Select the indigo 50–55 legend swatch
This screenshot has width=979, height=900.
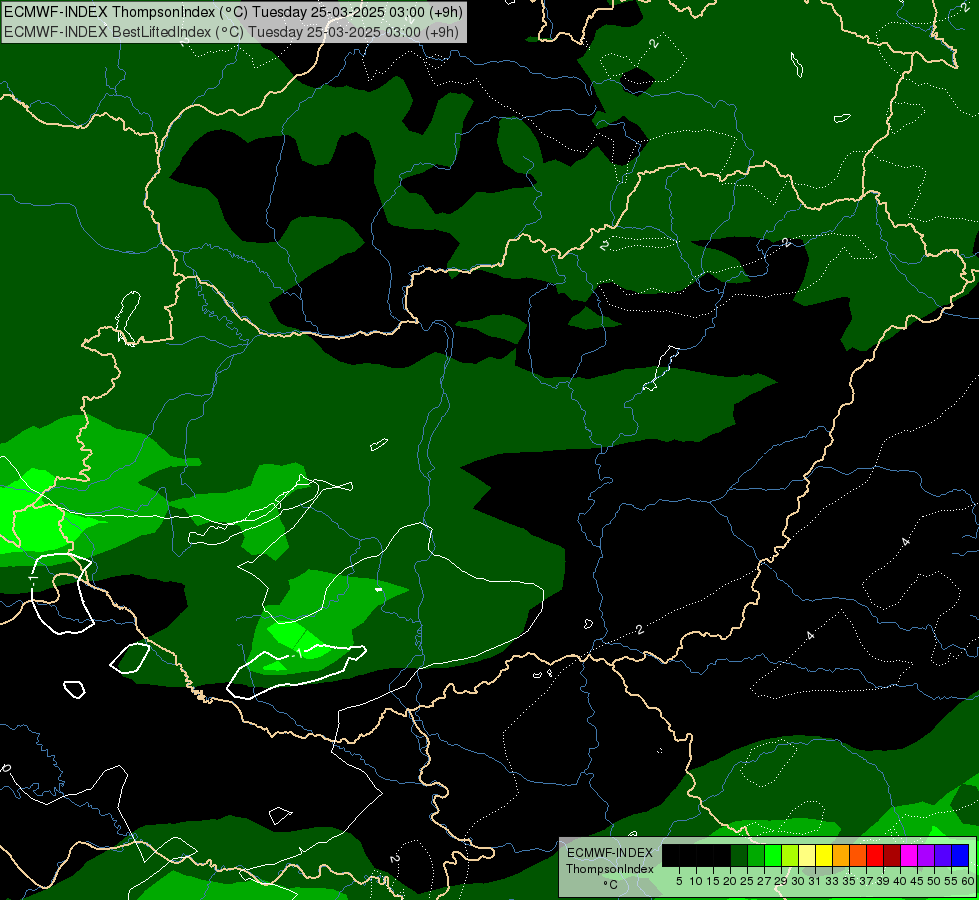click(x=942, y=855)
